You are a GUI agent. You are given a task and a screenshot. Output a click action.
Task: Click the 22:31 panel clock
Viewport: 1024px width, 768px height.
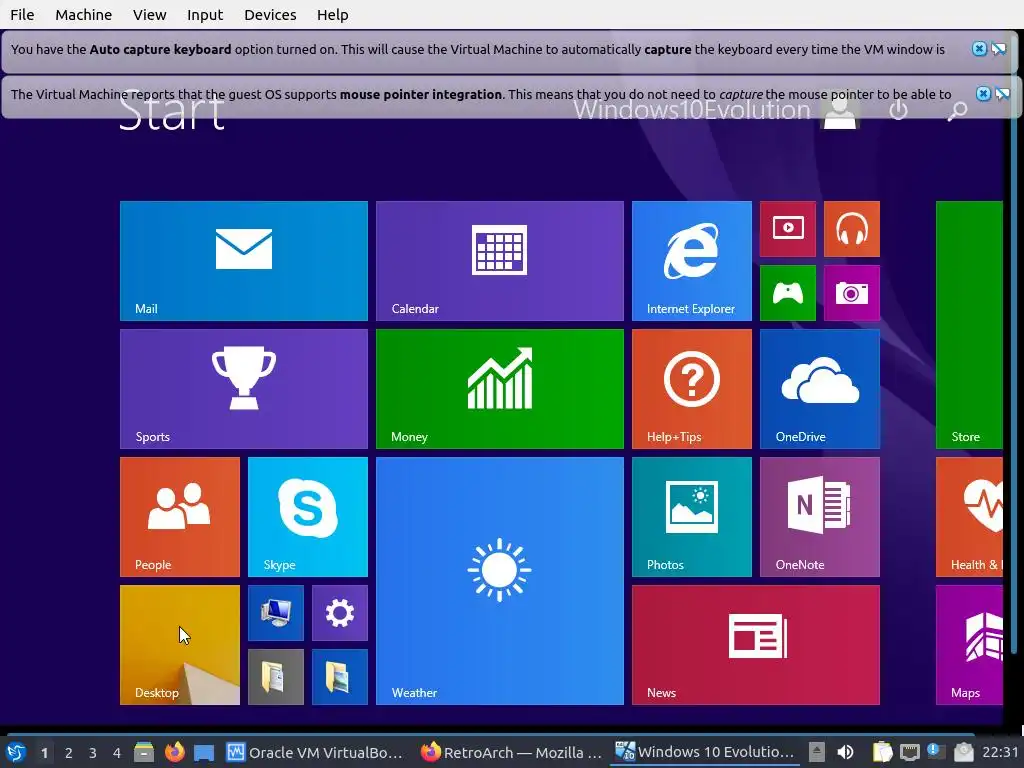pyautogui.click(x=1000, y=752)
